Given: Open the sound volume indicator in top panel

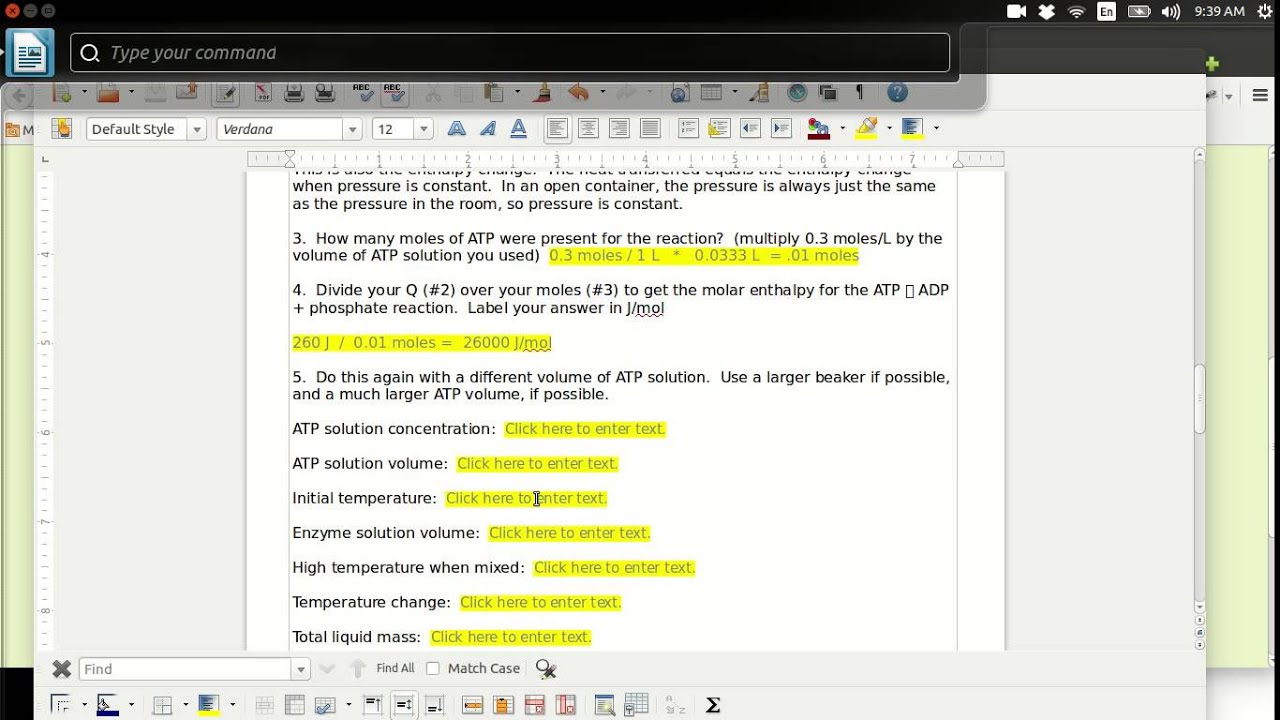Looking at the screenshot, I should pyautogui.click(x=1172, y=12).
